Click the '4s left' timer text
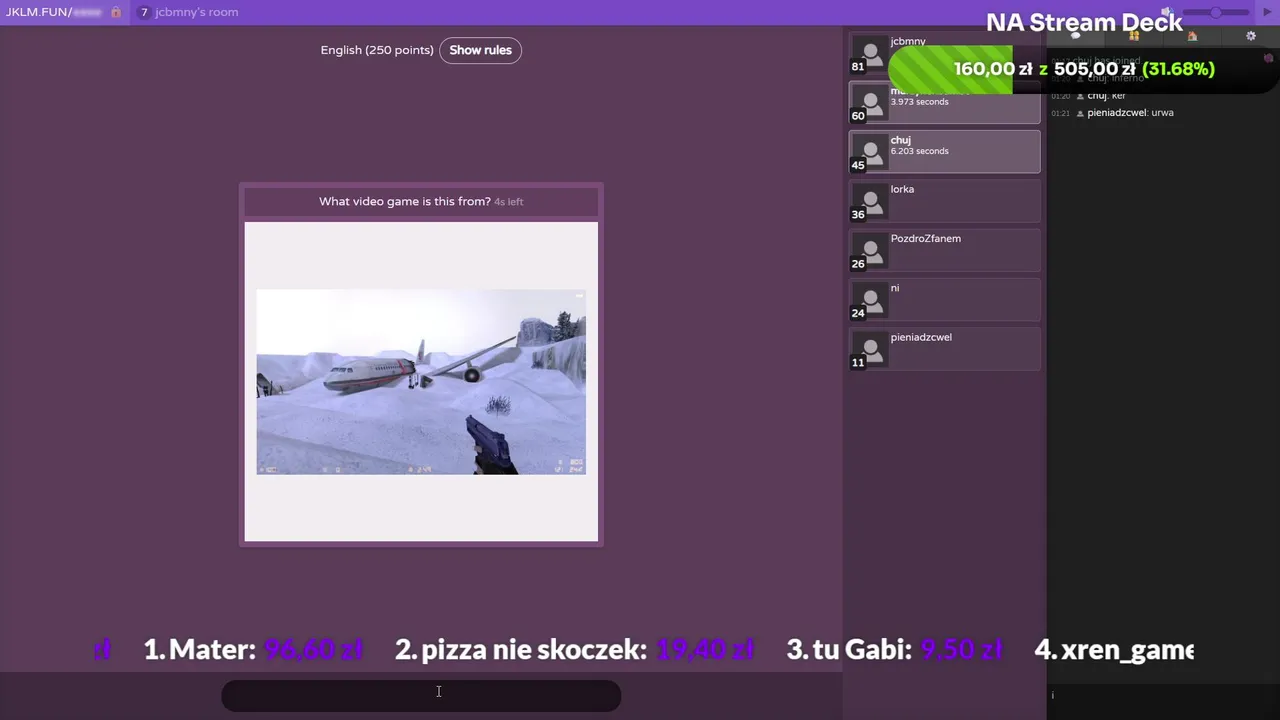Viewport: 1280px width, 720px height. pos(509,202)
